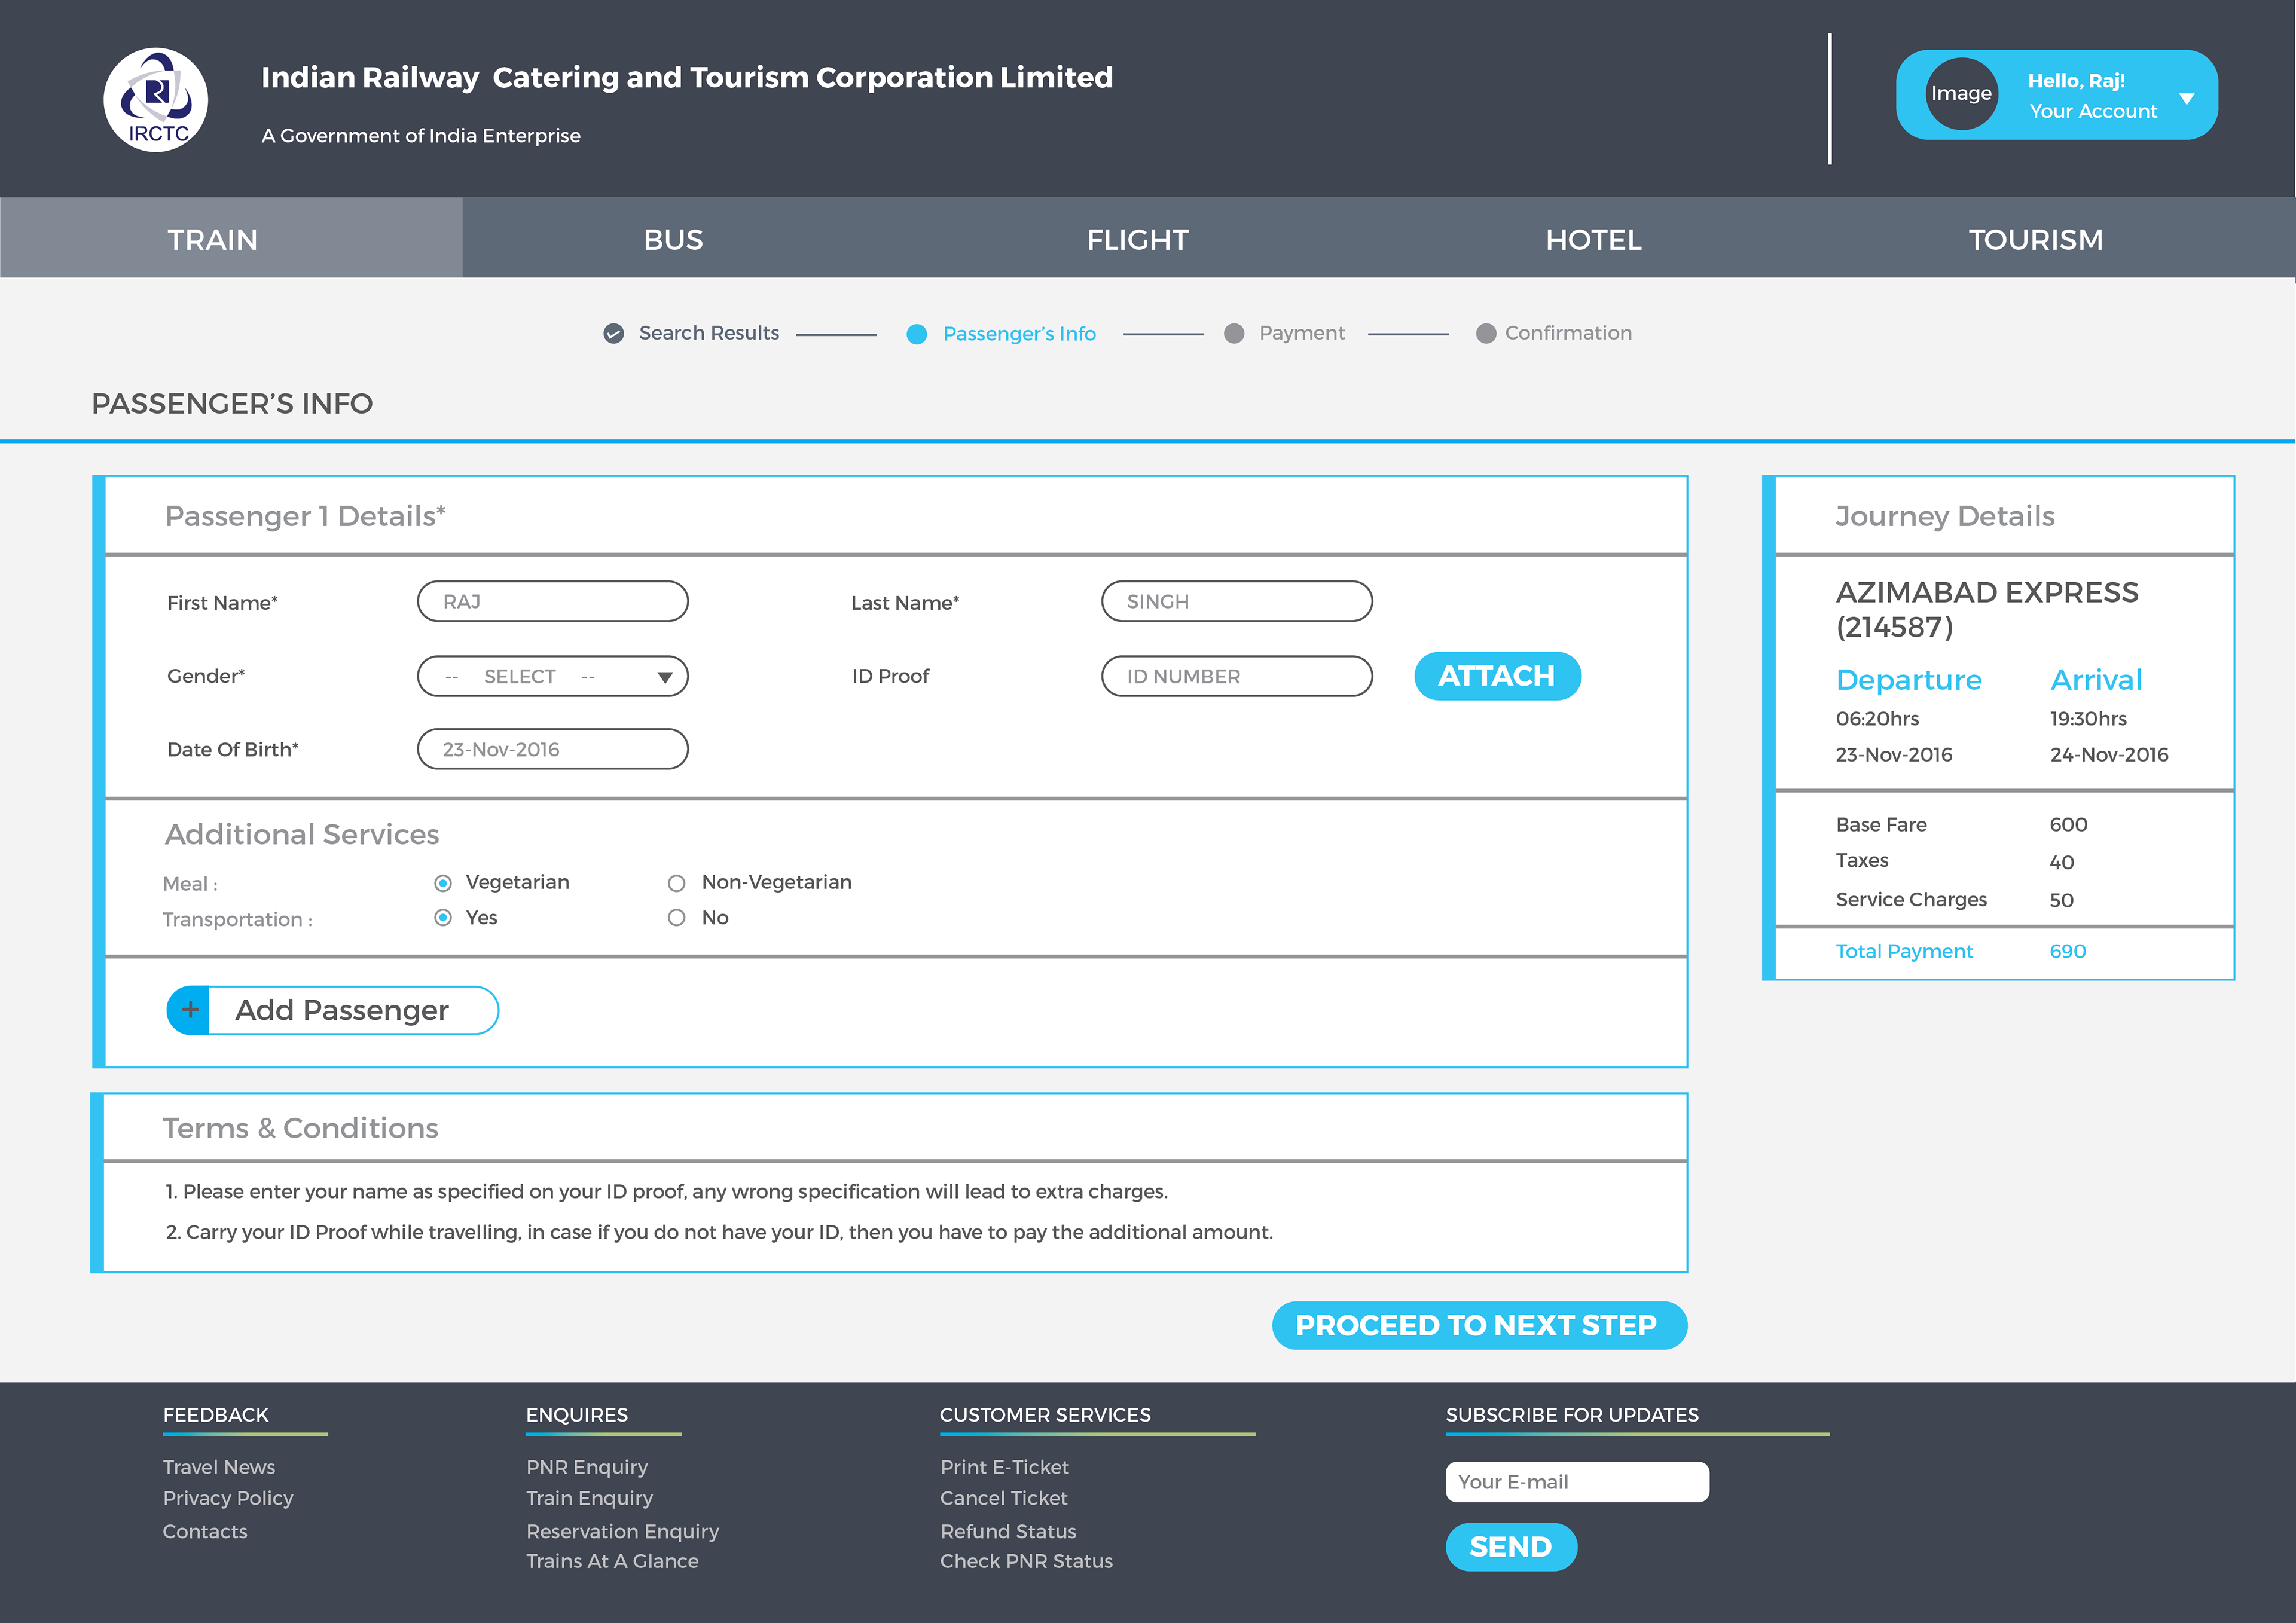The height and width of the screenshot is (1623, 2296).
Task: Click the SEND button
Action: click(1511, 1547)
